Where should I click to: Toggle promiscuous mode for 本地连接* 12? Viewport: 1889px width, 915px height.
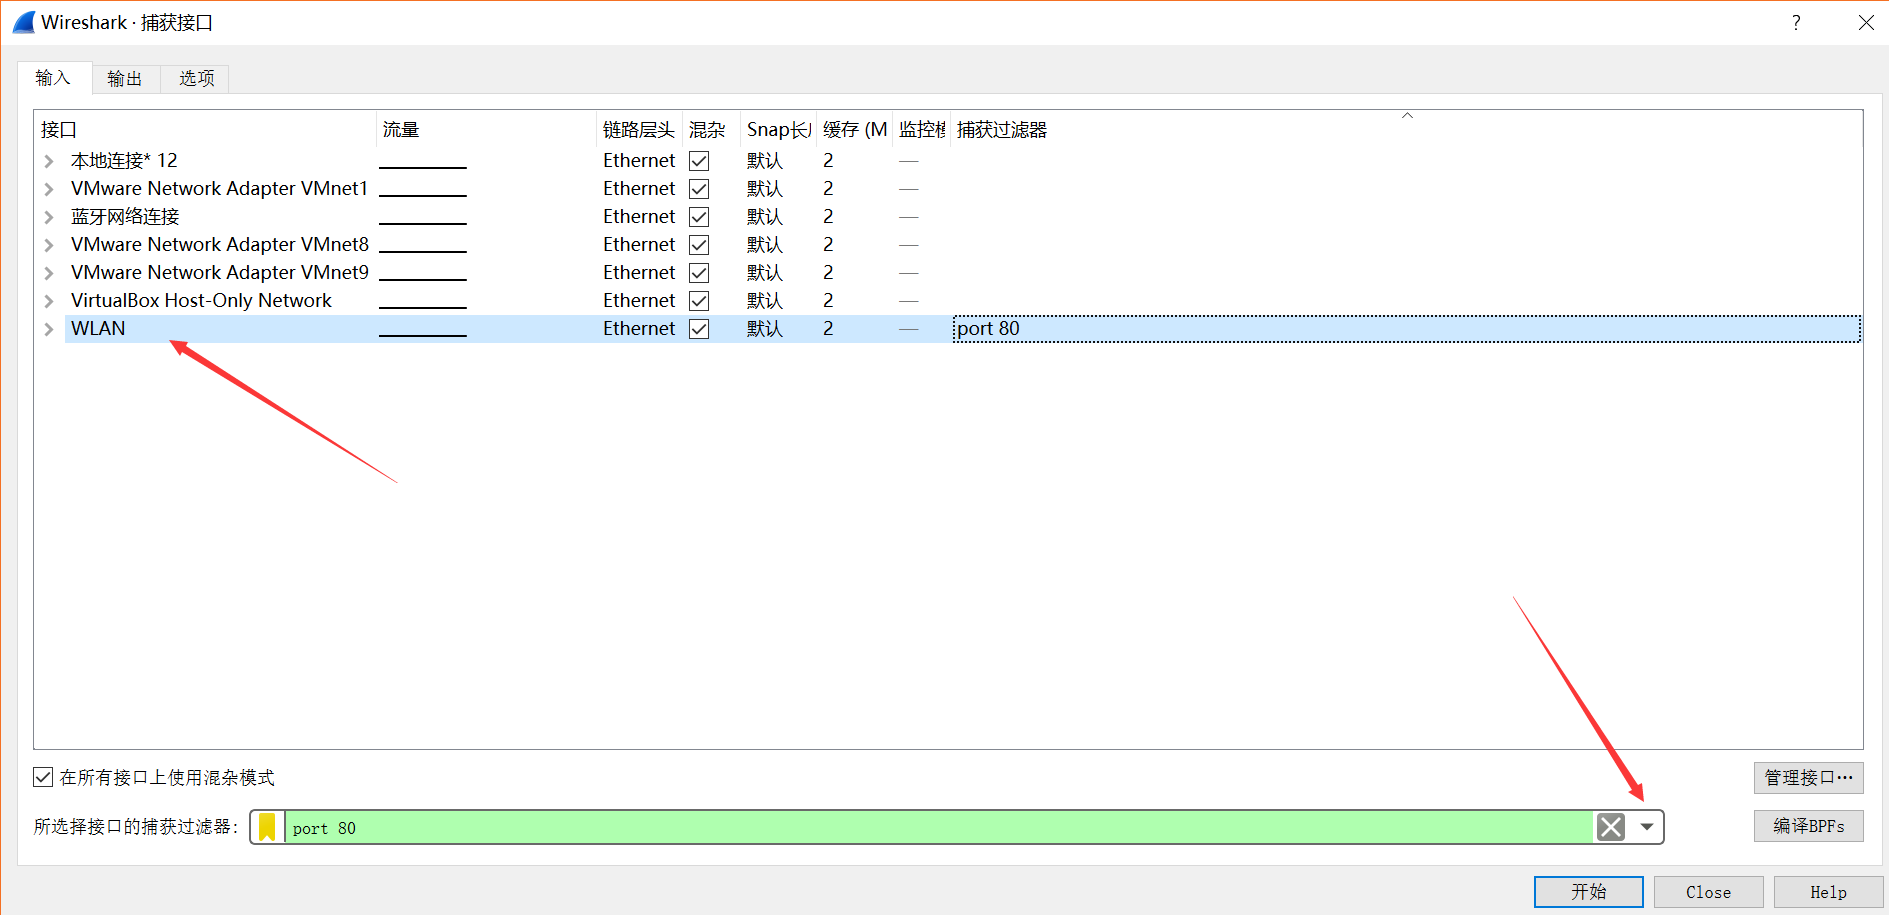pyautogui.click(x=699, y=161)
